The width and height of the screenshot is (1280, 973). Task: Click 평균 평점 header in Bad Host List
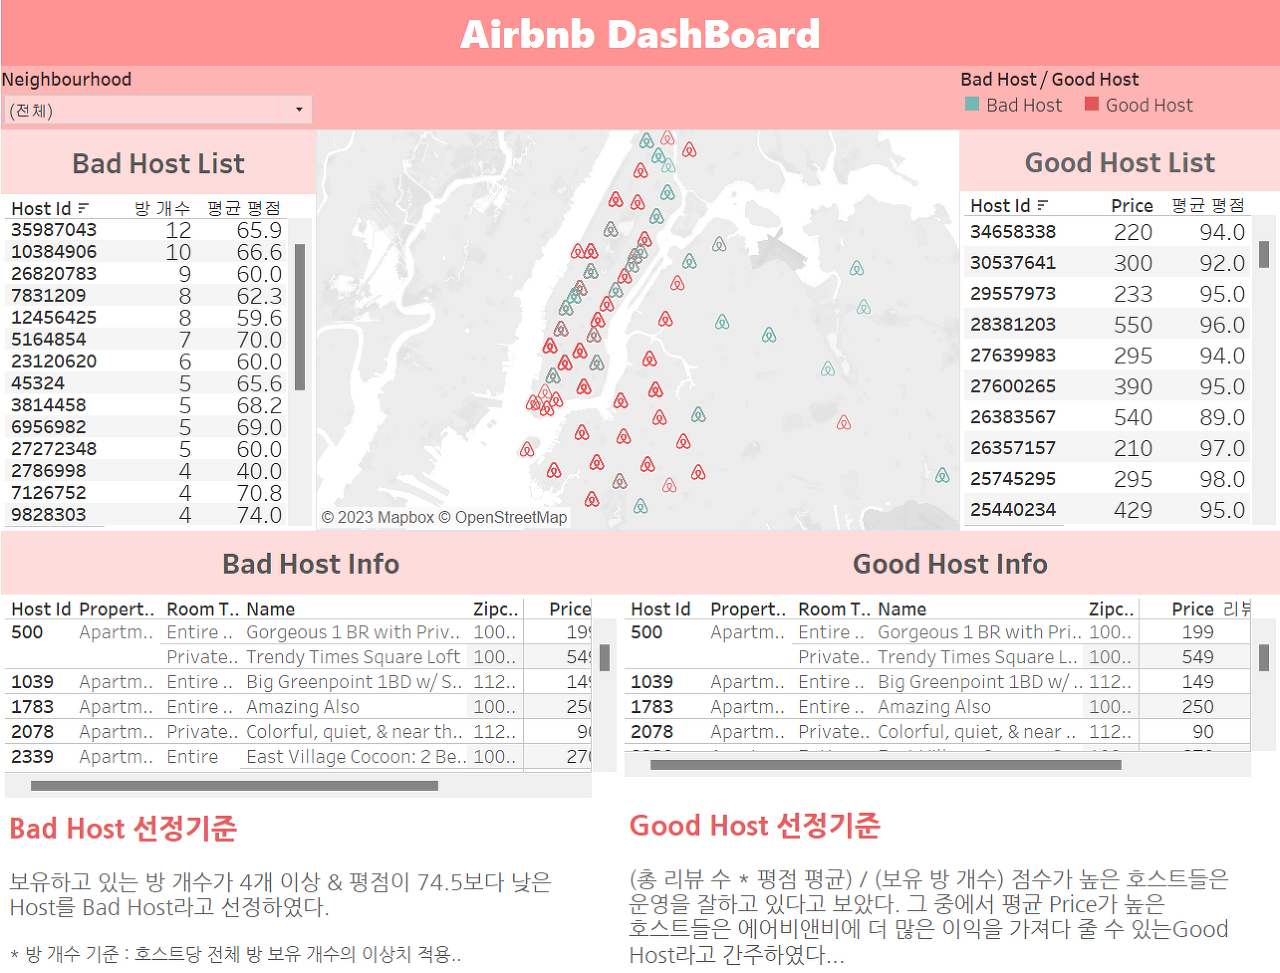tap(244, 208)
